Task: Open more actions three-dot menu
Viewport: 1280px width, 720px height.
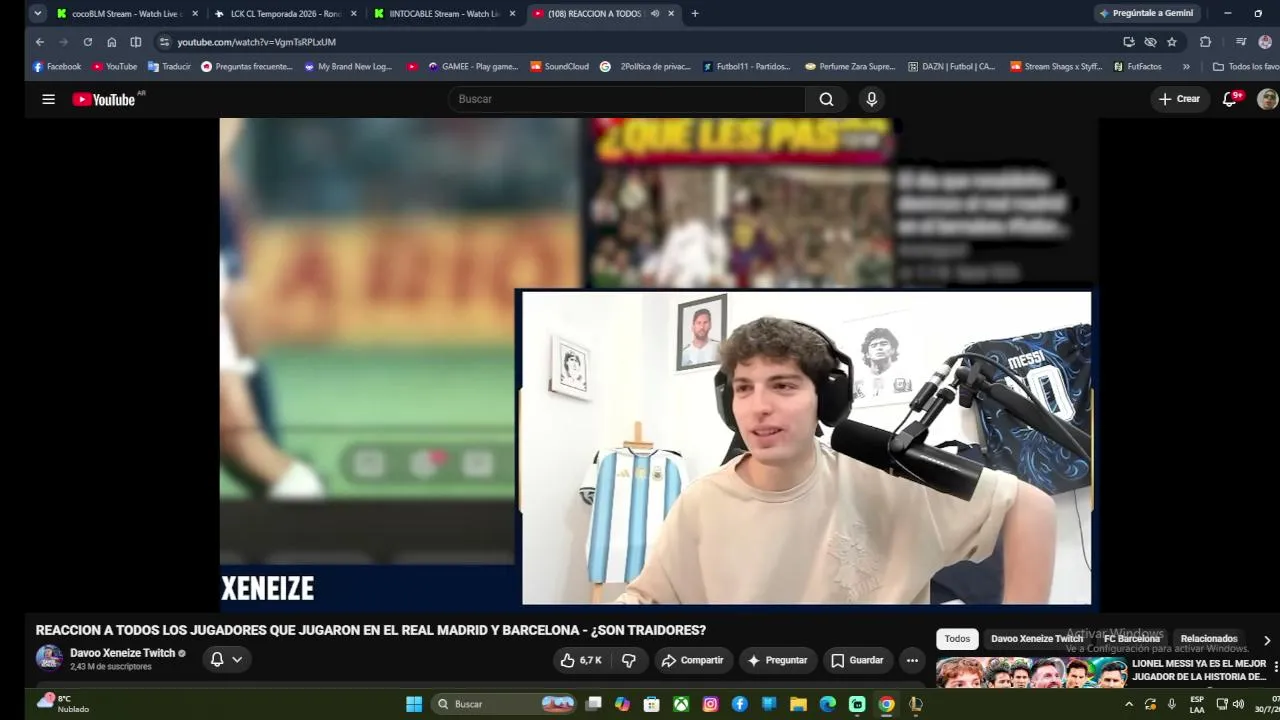Action: pos(912,660)
